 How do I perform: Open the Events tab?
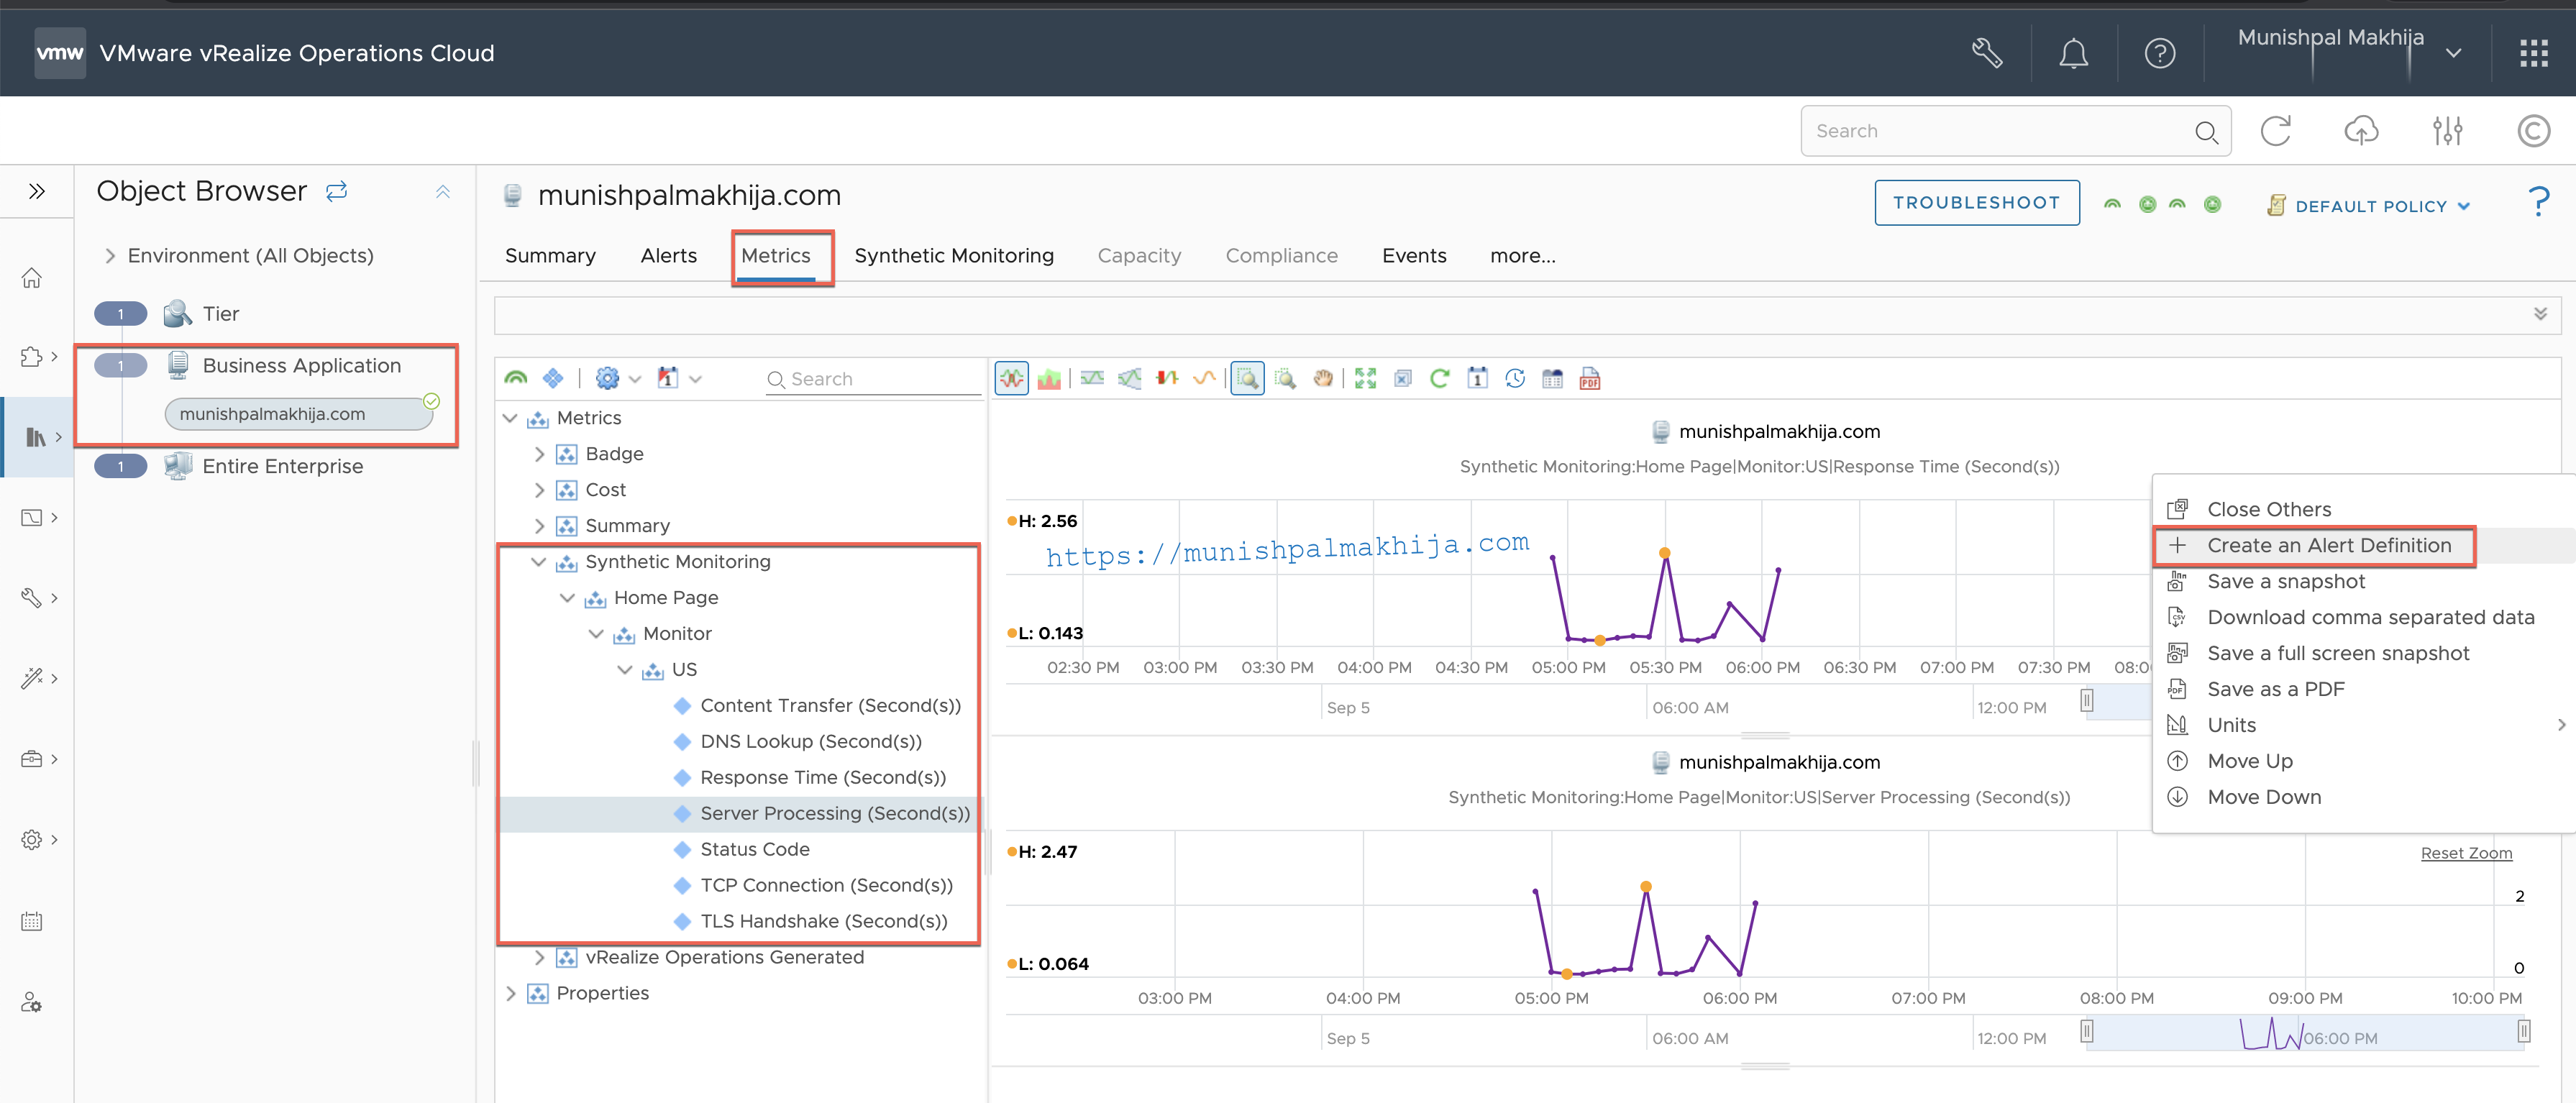pos(1414,256)
